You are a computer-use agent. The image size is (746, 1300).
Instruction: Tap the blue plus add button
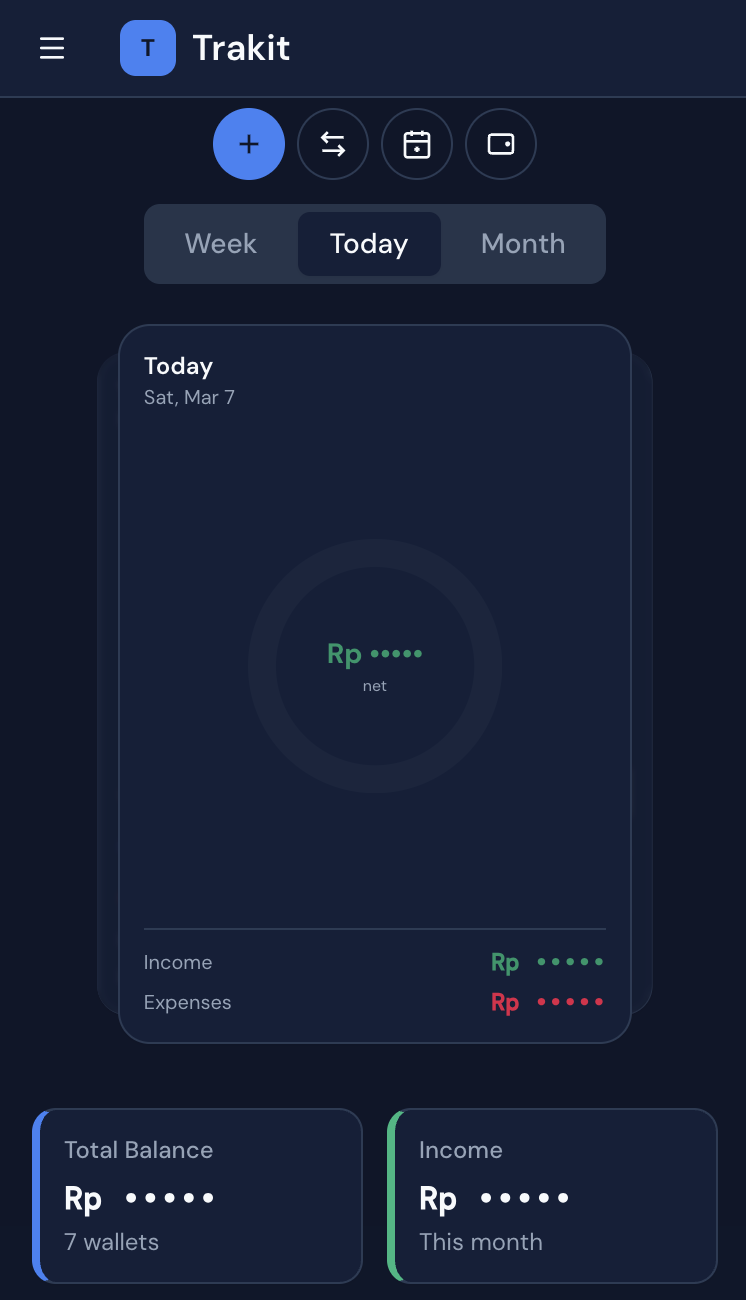click(249, 144)
